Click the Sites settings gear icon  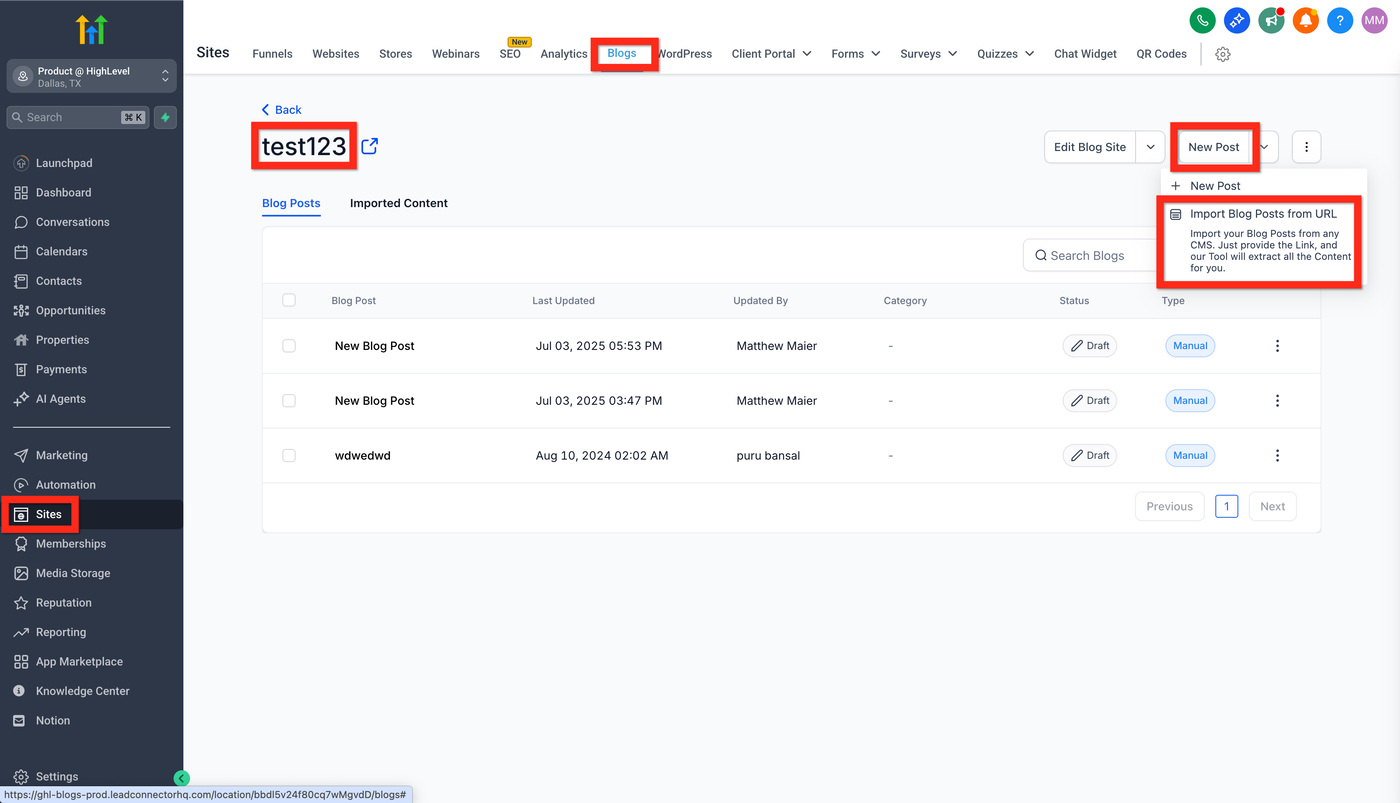coord(1222,54)
